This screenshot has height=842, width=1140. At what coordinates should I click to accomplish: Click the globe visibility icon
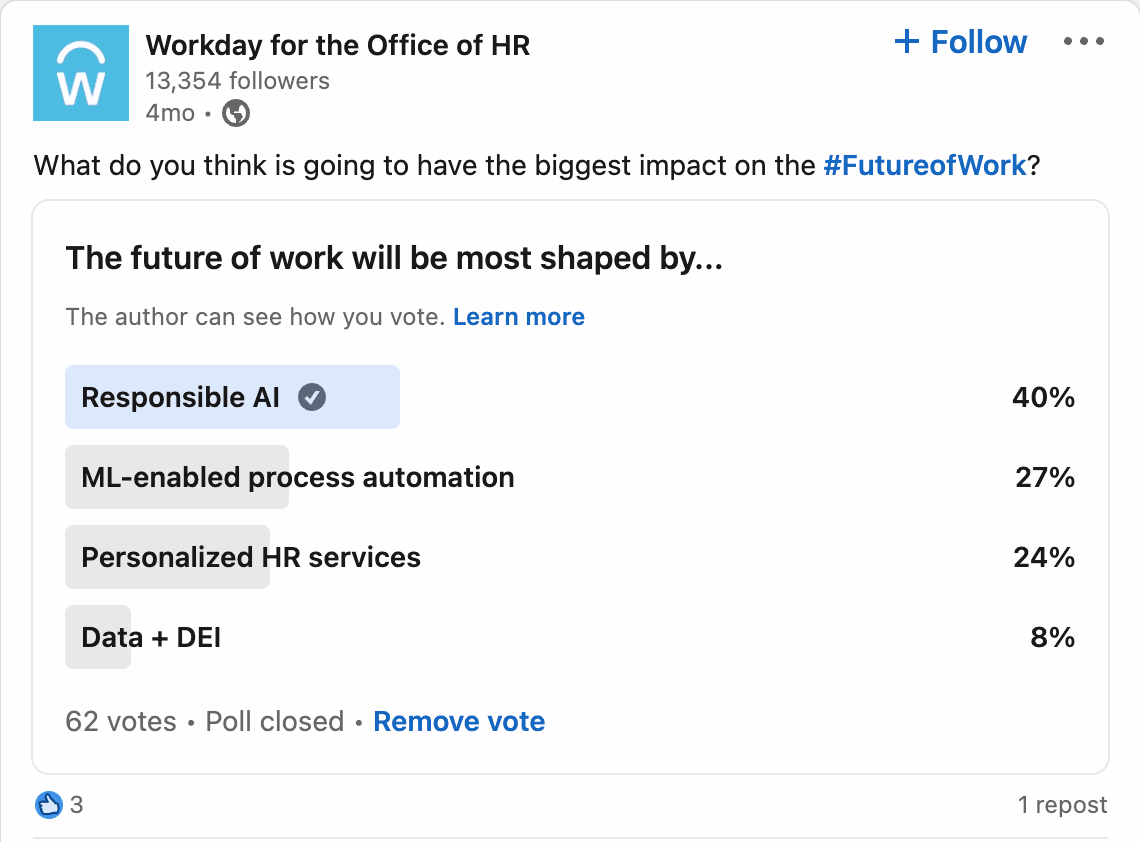click(236, 114)
